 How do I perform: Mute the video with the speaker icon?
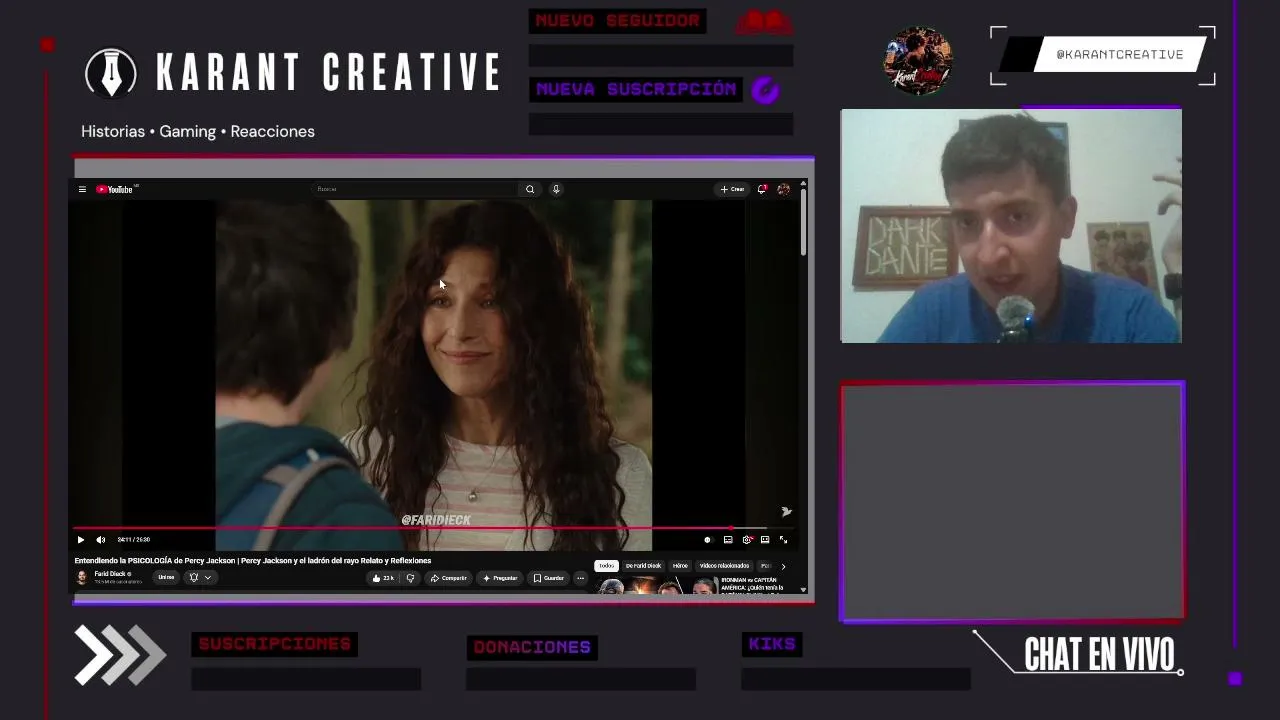click(x=100, y=540)
